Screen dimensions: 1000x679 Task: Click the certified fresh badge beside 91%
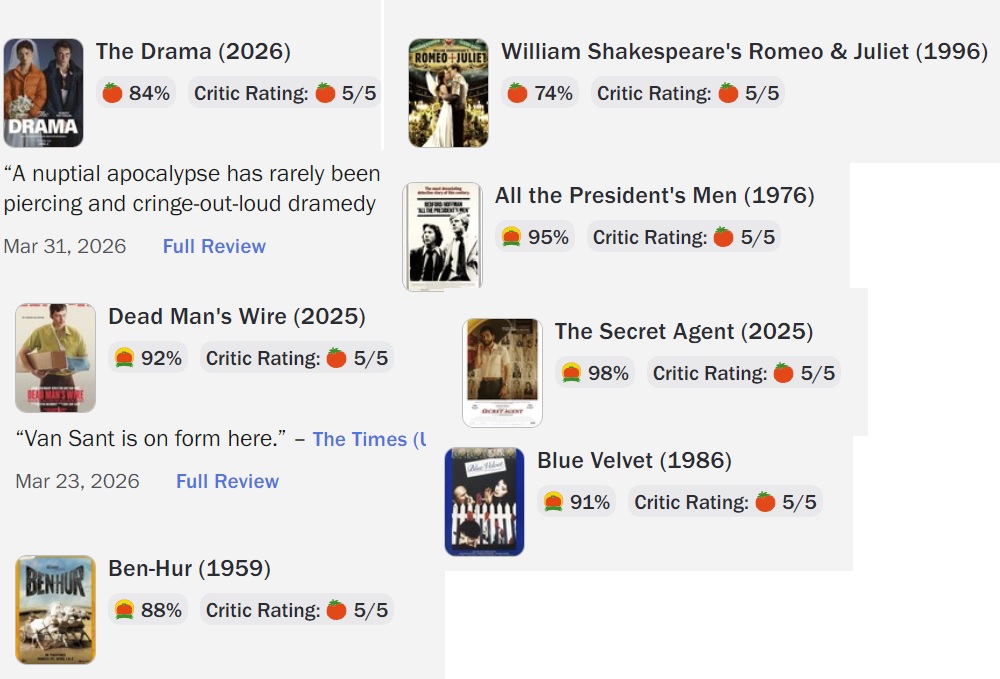553,502
